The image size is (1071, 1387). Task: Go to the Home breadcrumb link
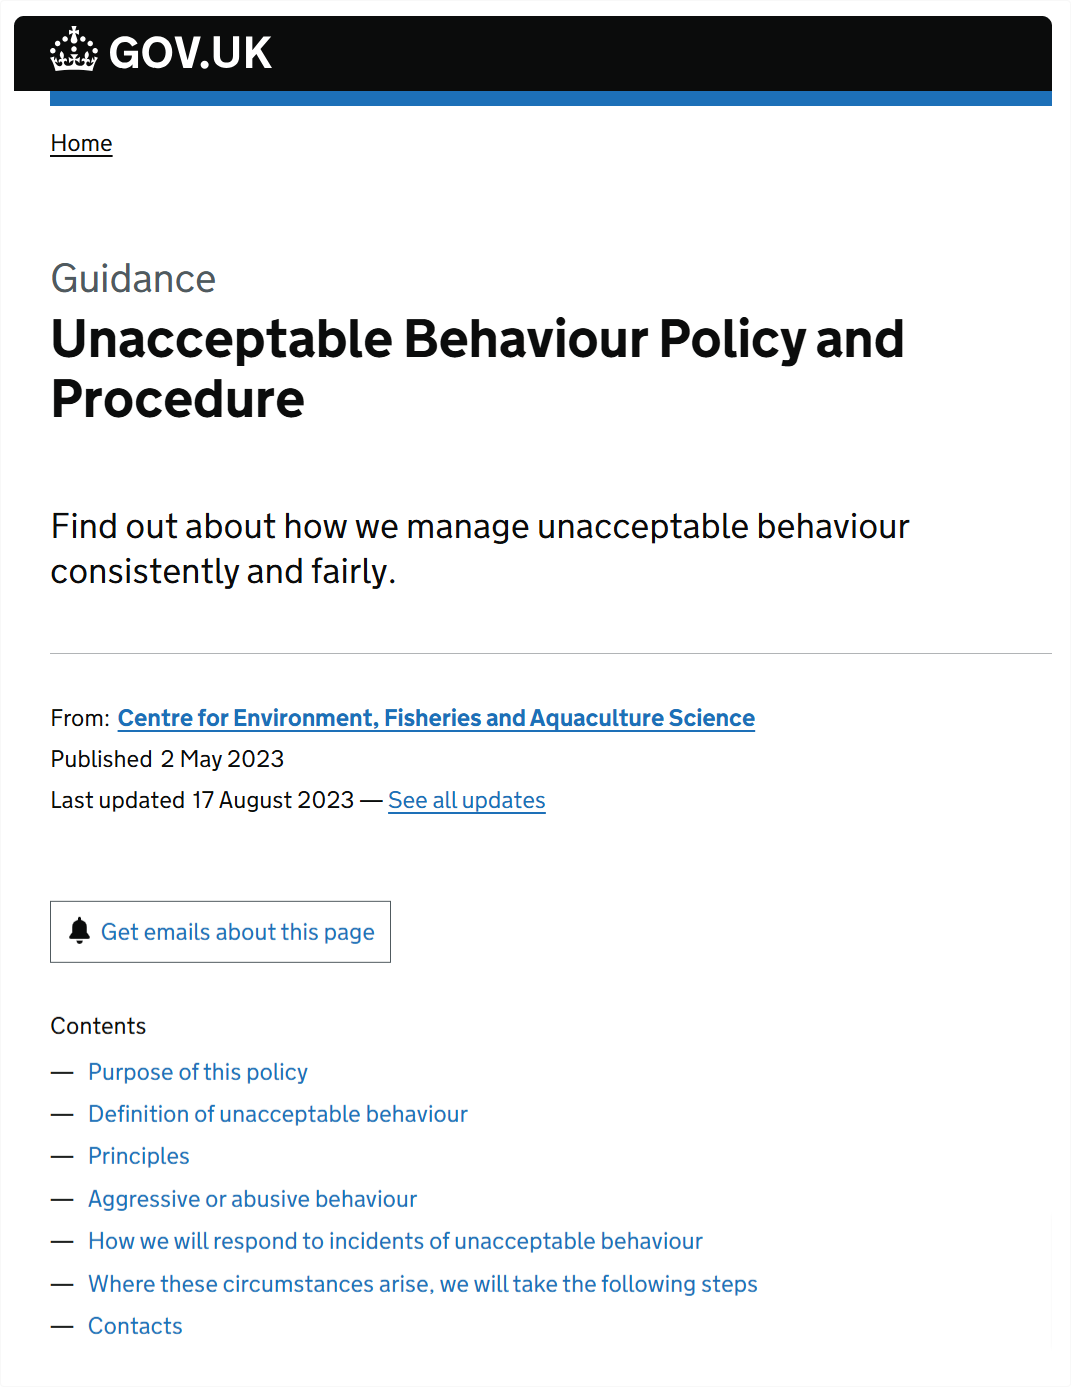point(81,143)
